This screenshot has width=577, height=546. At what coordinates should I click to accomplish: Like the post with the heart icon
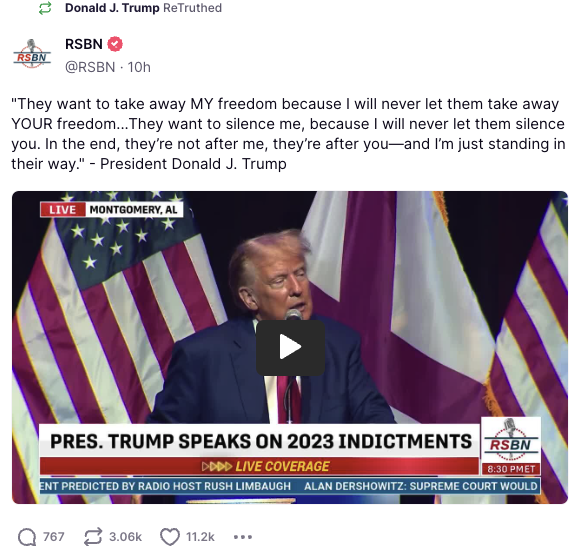(170, 536)
